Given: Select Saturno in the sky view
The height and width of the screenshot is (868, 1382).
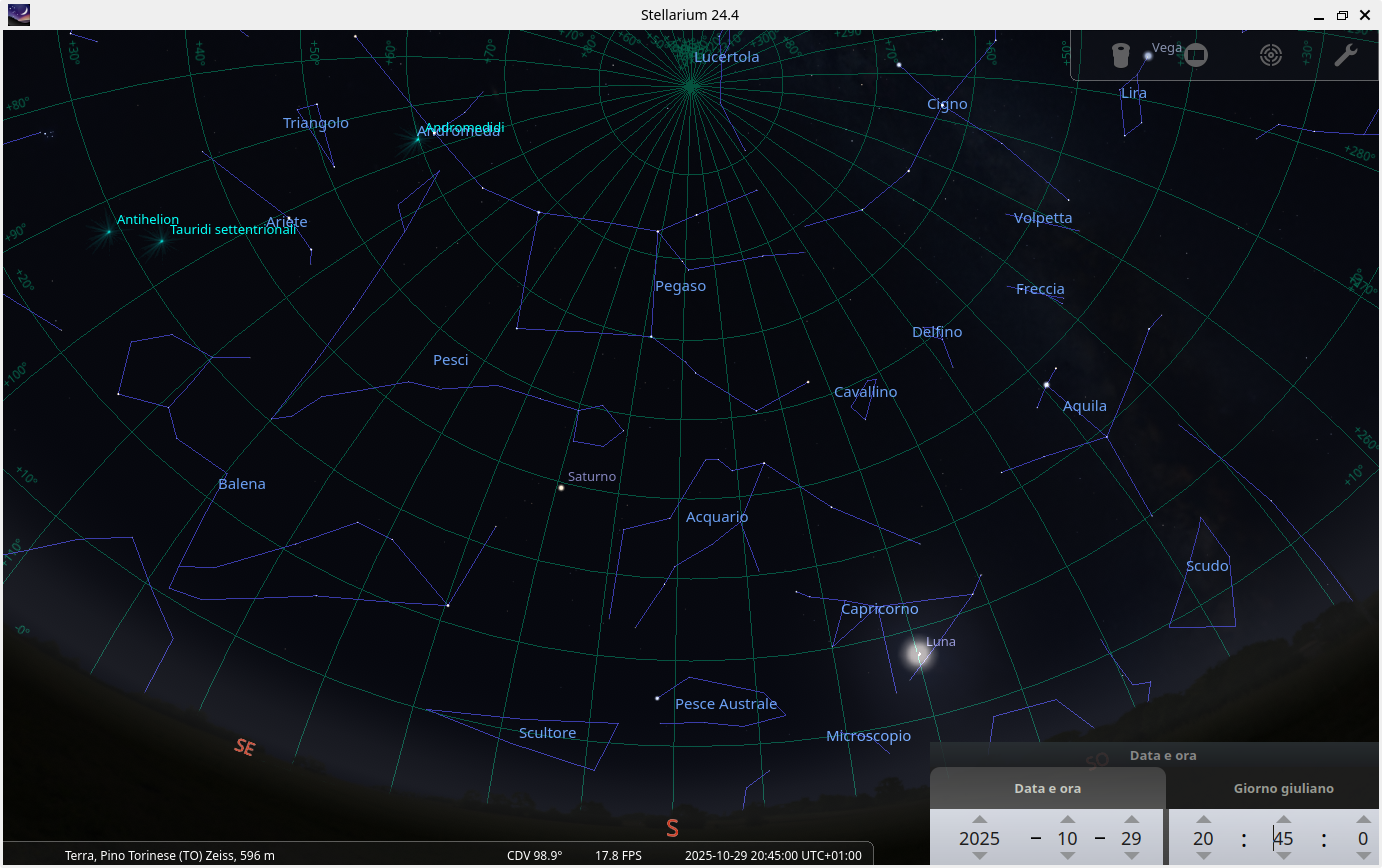Looking at the screenshot, I should pos(559,488).
